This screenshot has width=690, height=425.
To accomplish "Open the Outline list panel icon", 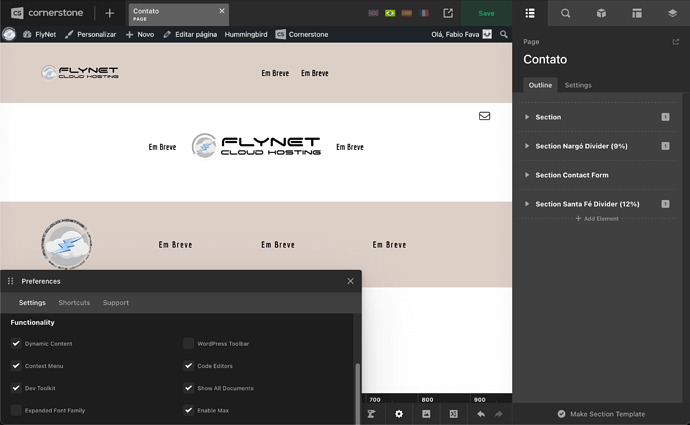I will coord(530,13).
